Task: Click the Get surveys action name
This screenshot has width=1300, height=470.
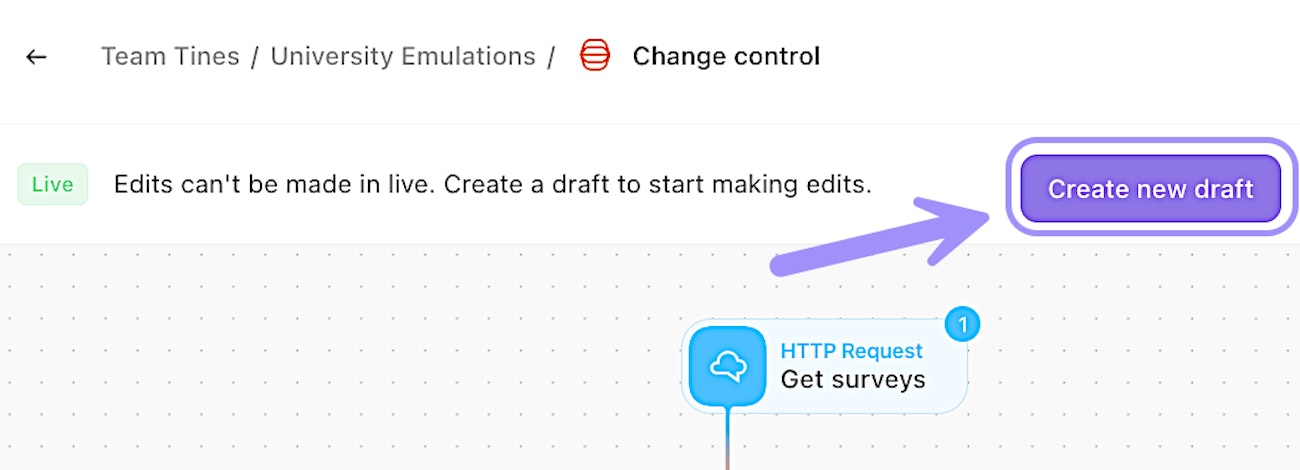Action: click(x=853, y=380)
